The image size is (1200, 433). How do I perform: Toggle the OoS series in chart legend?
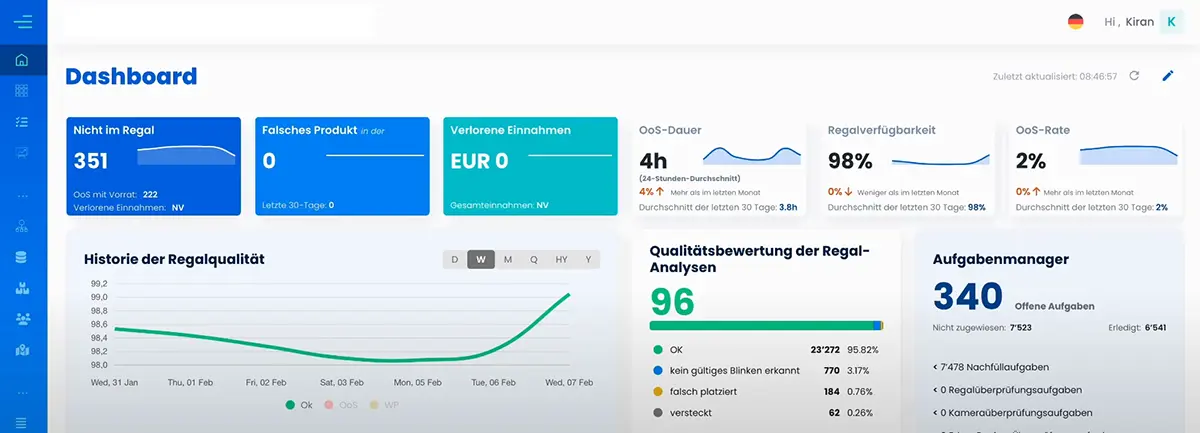click(x=342, y=405)
